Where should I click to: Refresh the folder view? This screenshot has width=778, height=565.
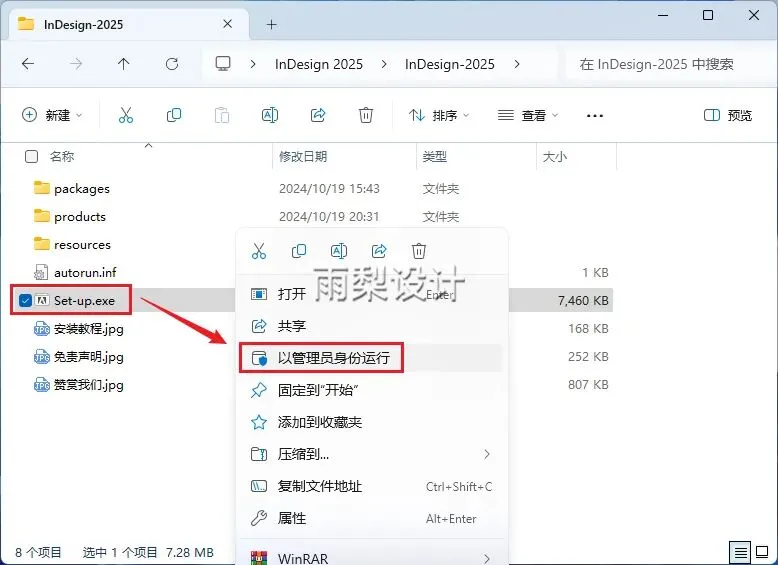[x=172, y=64]
